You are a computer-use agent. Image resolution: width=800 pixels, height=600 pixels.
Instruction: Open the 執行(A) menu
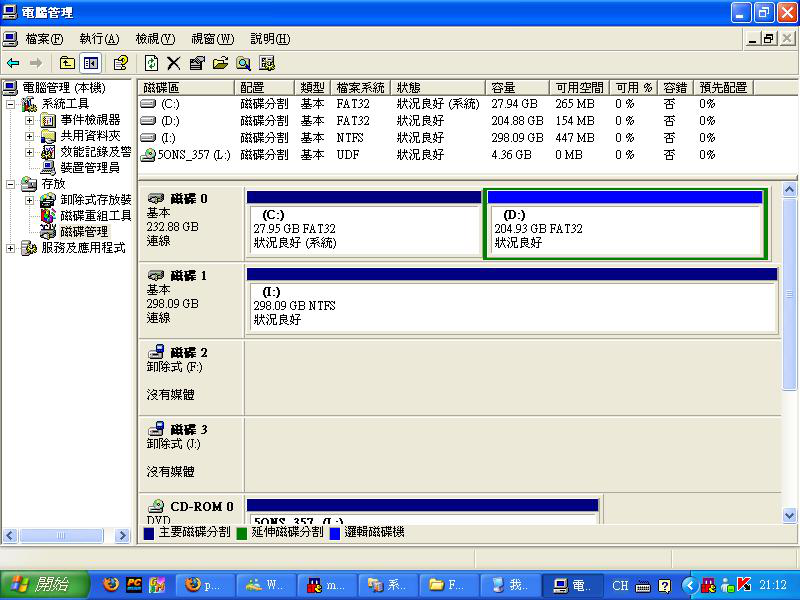coord(99,39)
